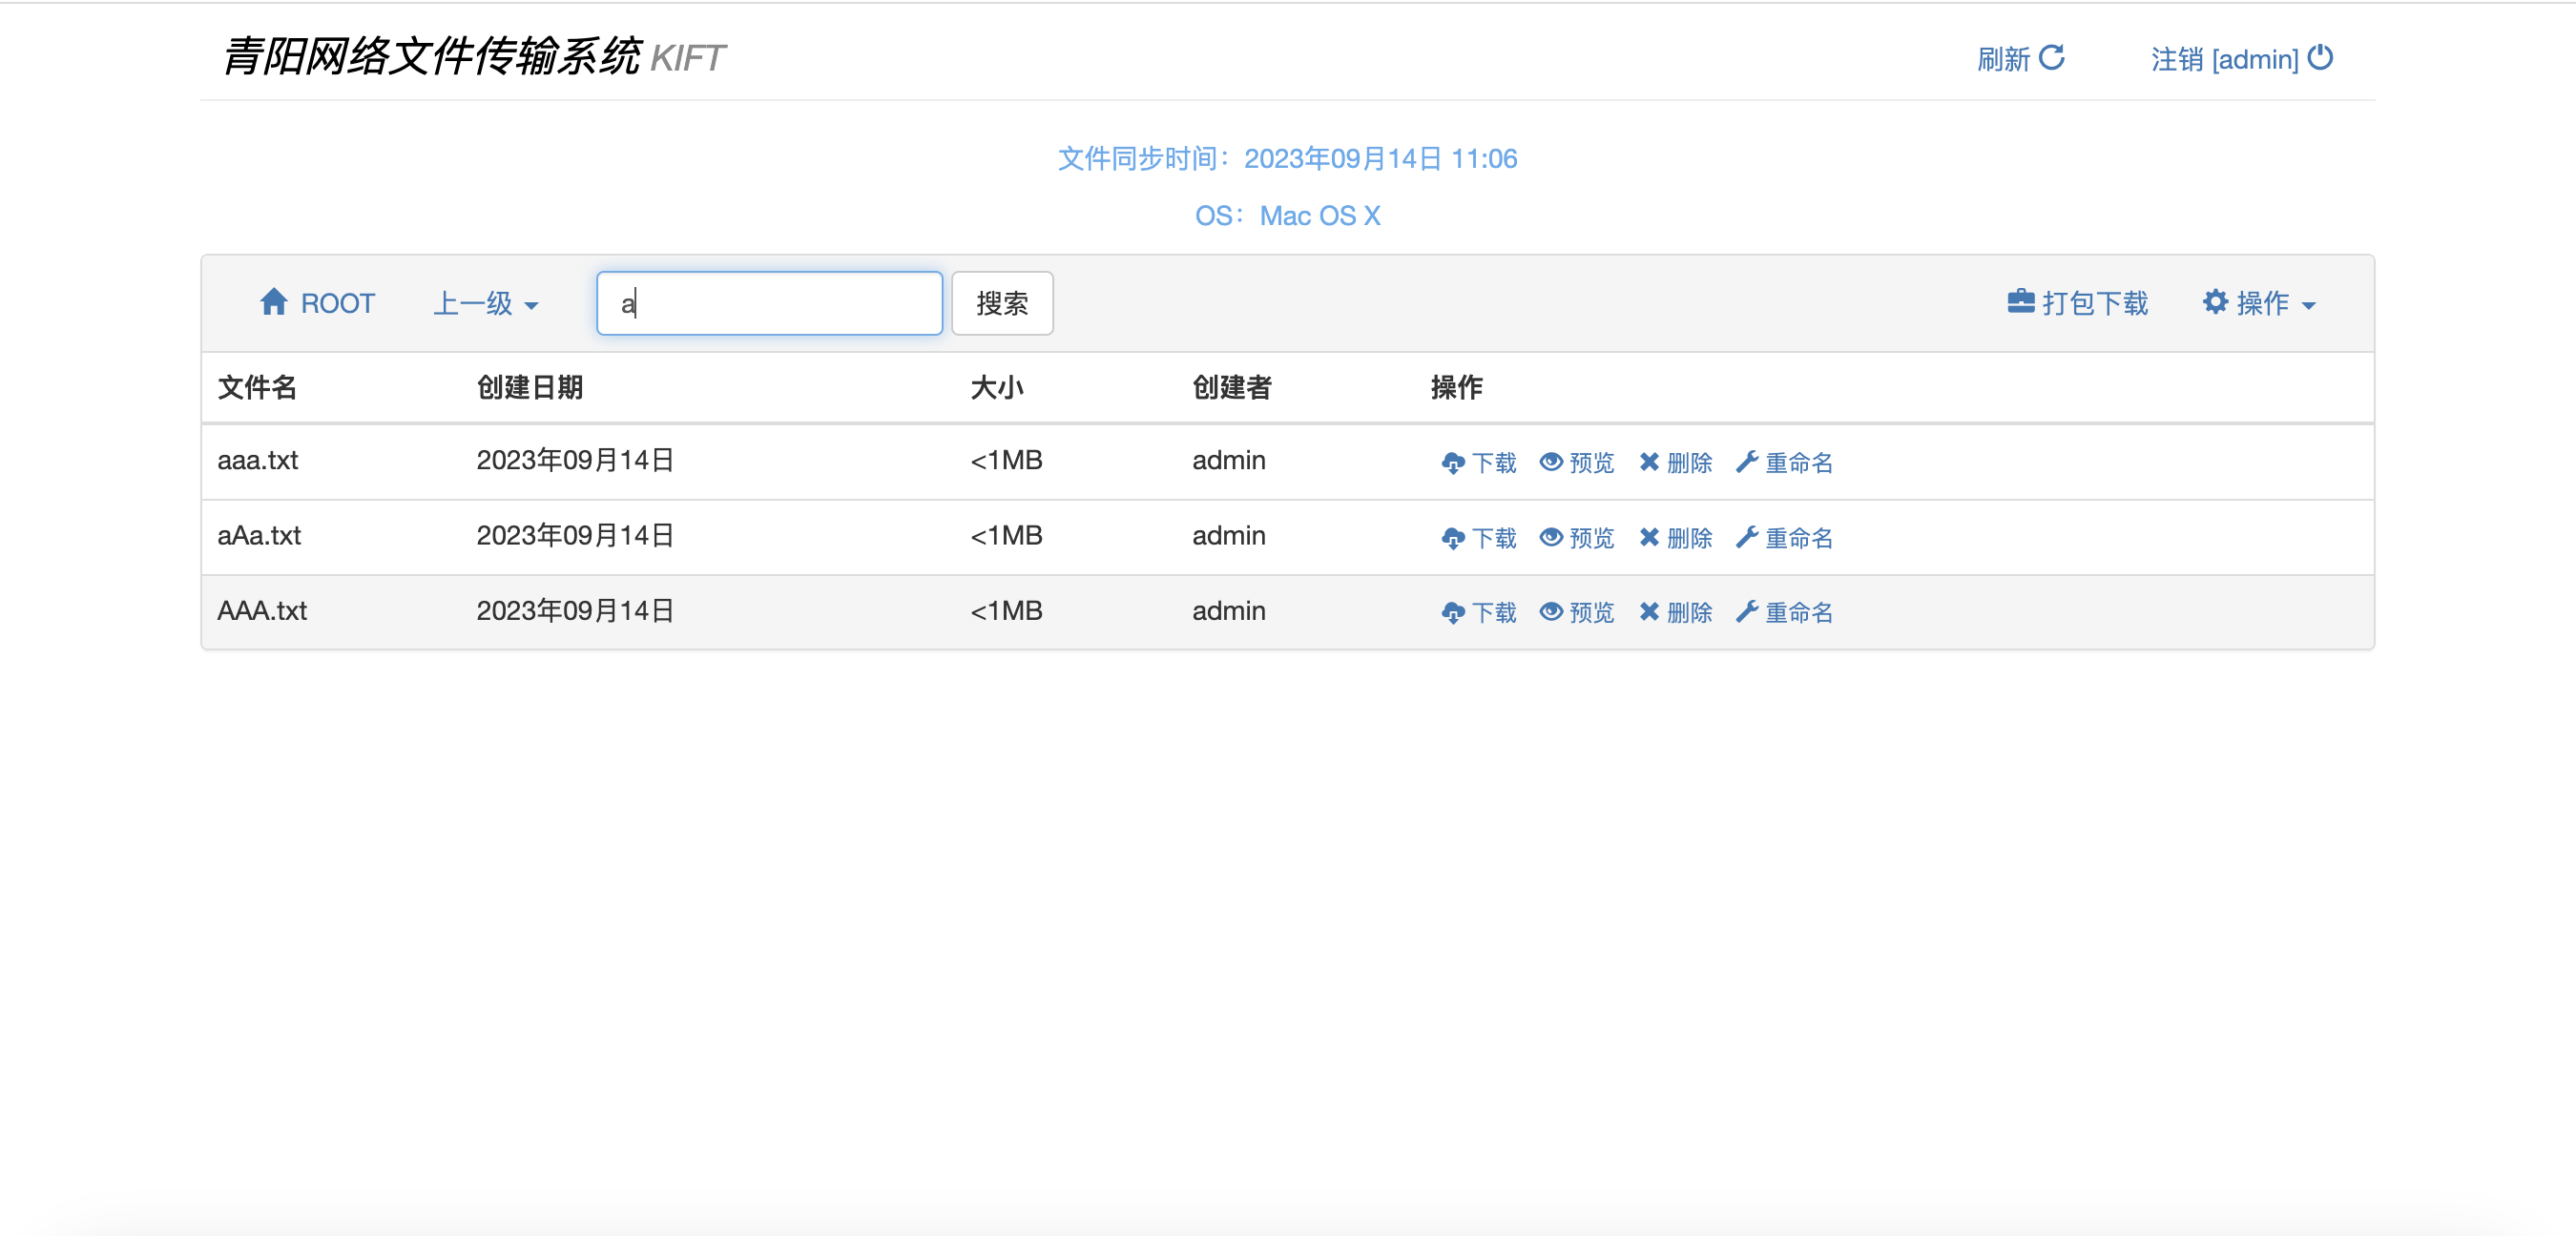Viewport: 2576px width, 1236px height.
Task: Click the ROOT home icon
Action: (x=273, y=302)
